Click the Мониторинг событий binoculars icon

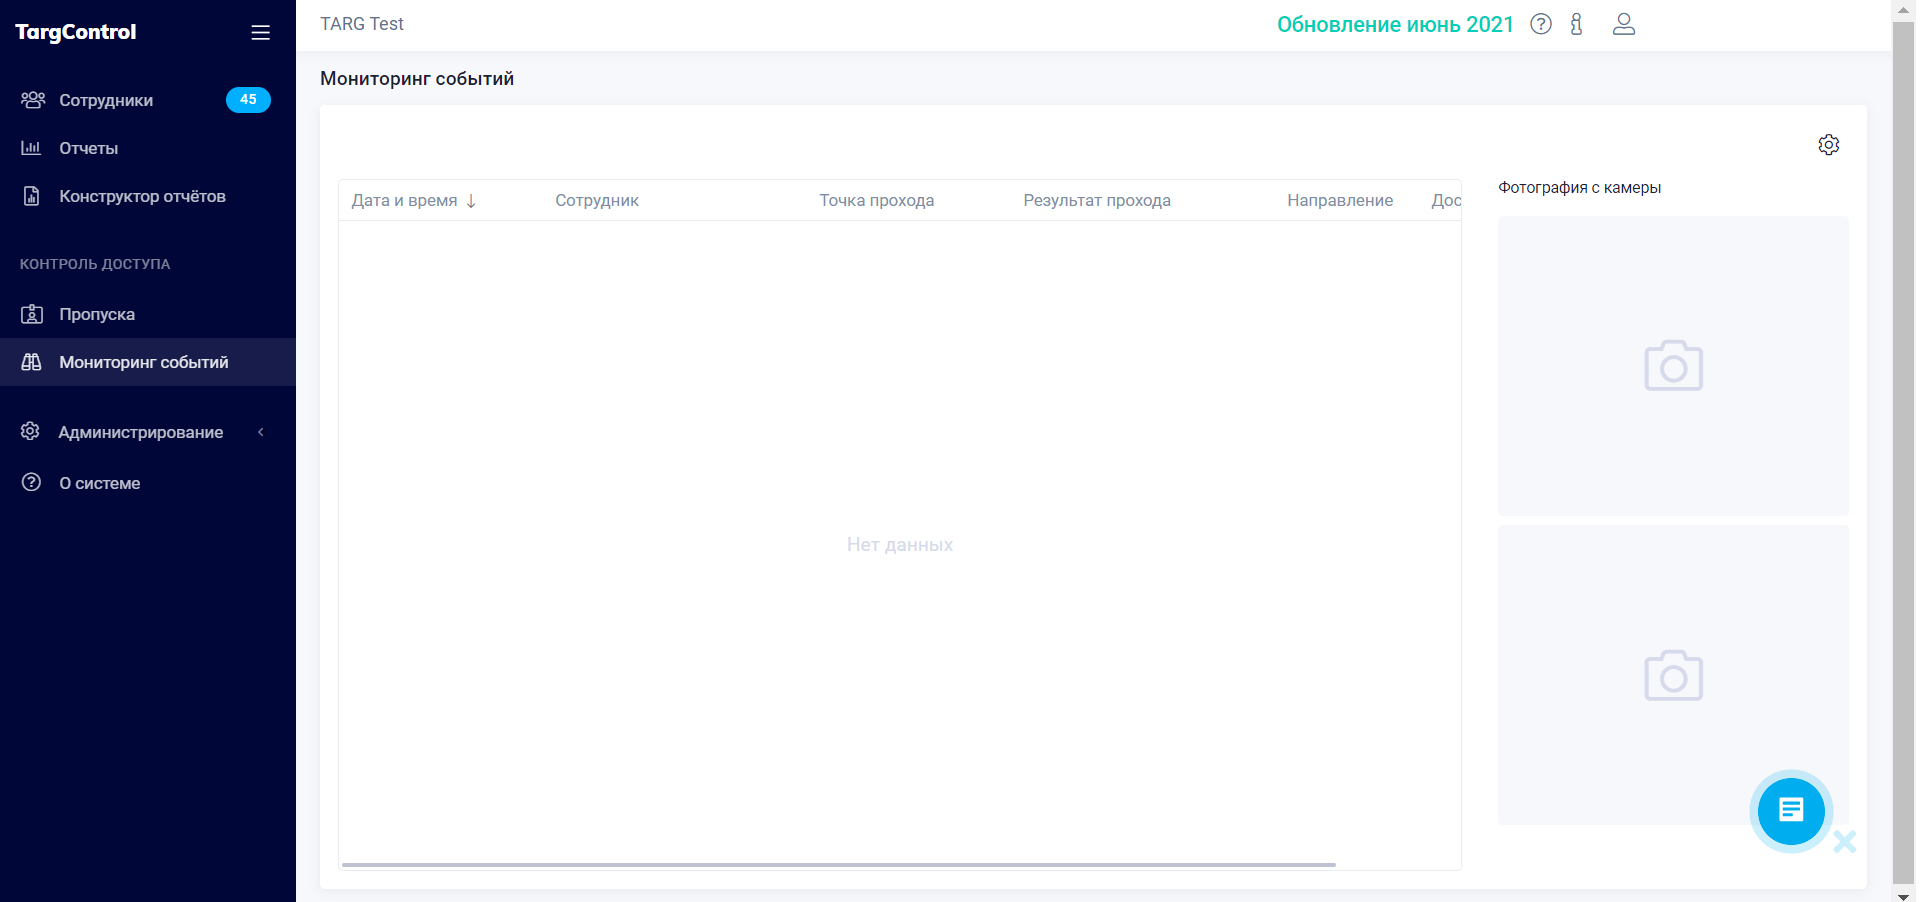coord(32,362)
